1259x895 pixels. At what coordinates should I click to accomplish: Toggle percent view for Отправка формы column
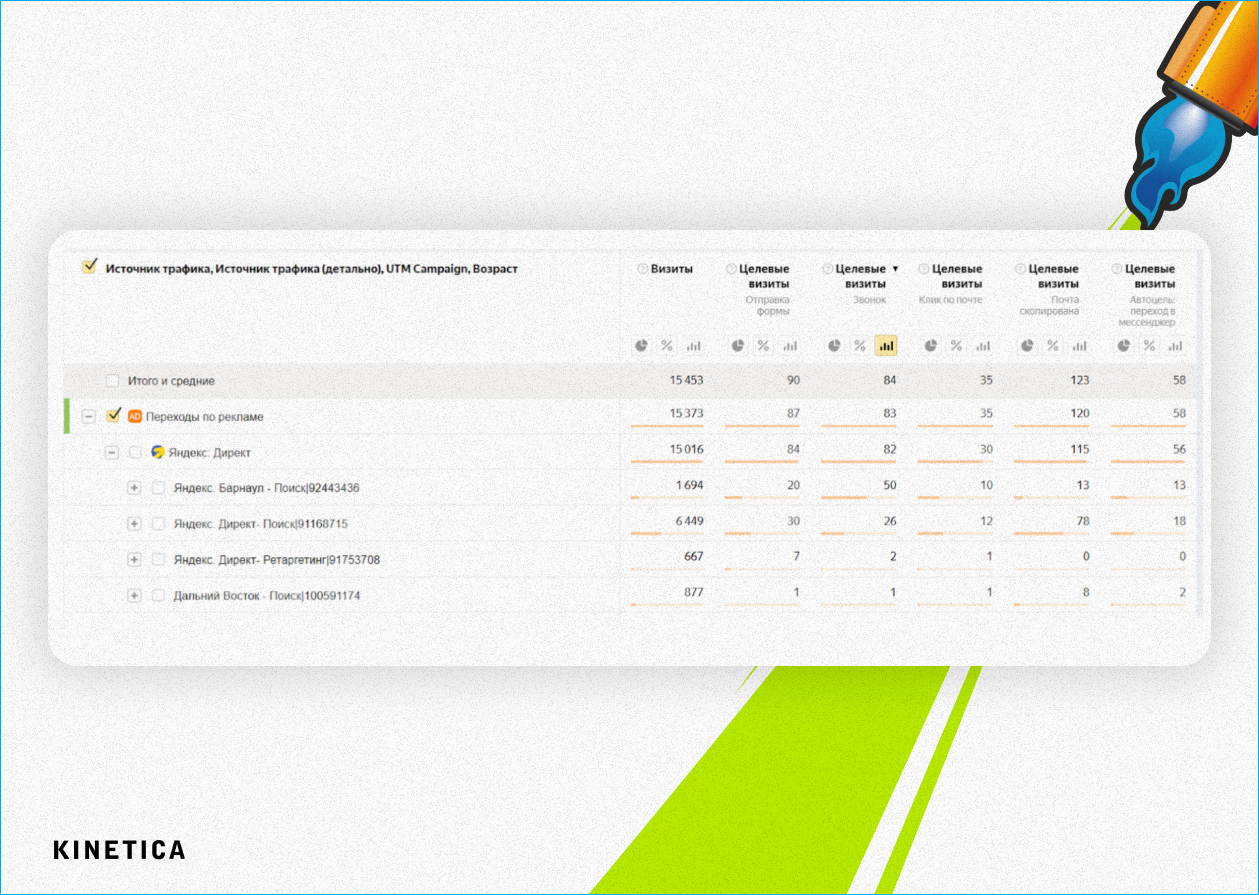tap(763, 346)
